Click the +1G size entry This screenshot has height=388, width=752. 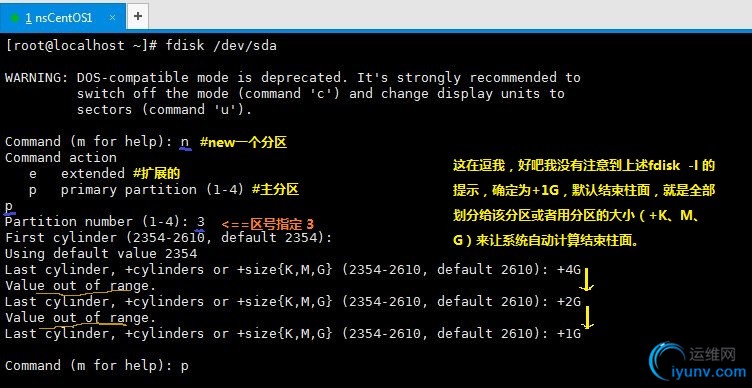click(x=569, y=334)
